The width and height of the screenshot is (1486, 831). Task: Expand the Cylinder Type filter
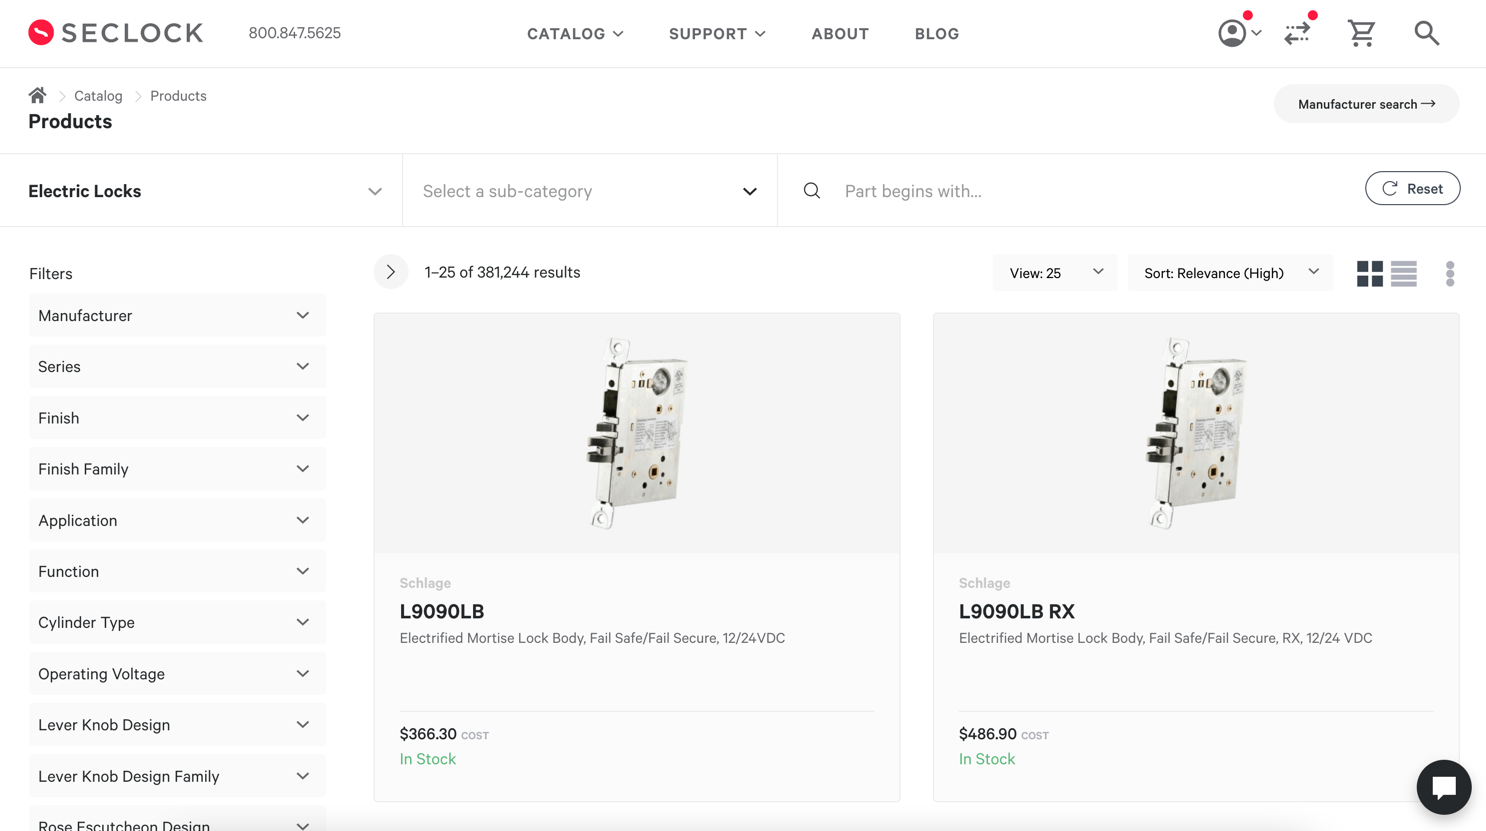coord(177,623)
